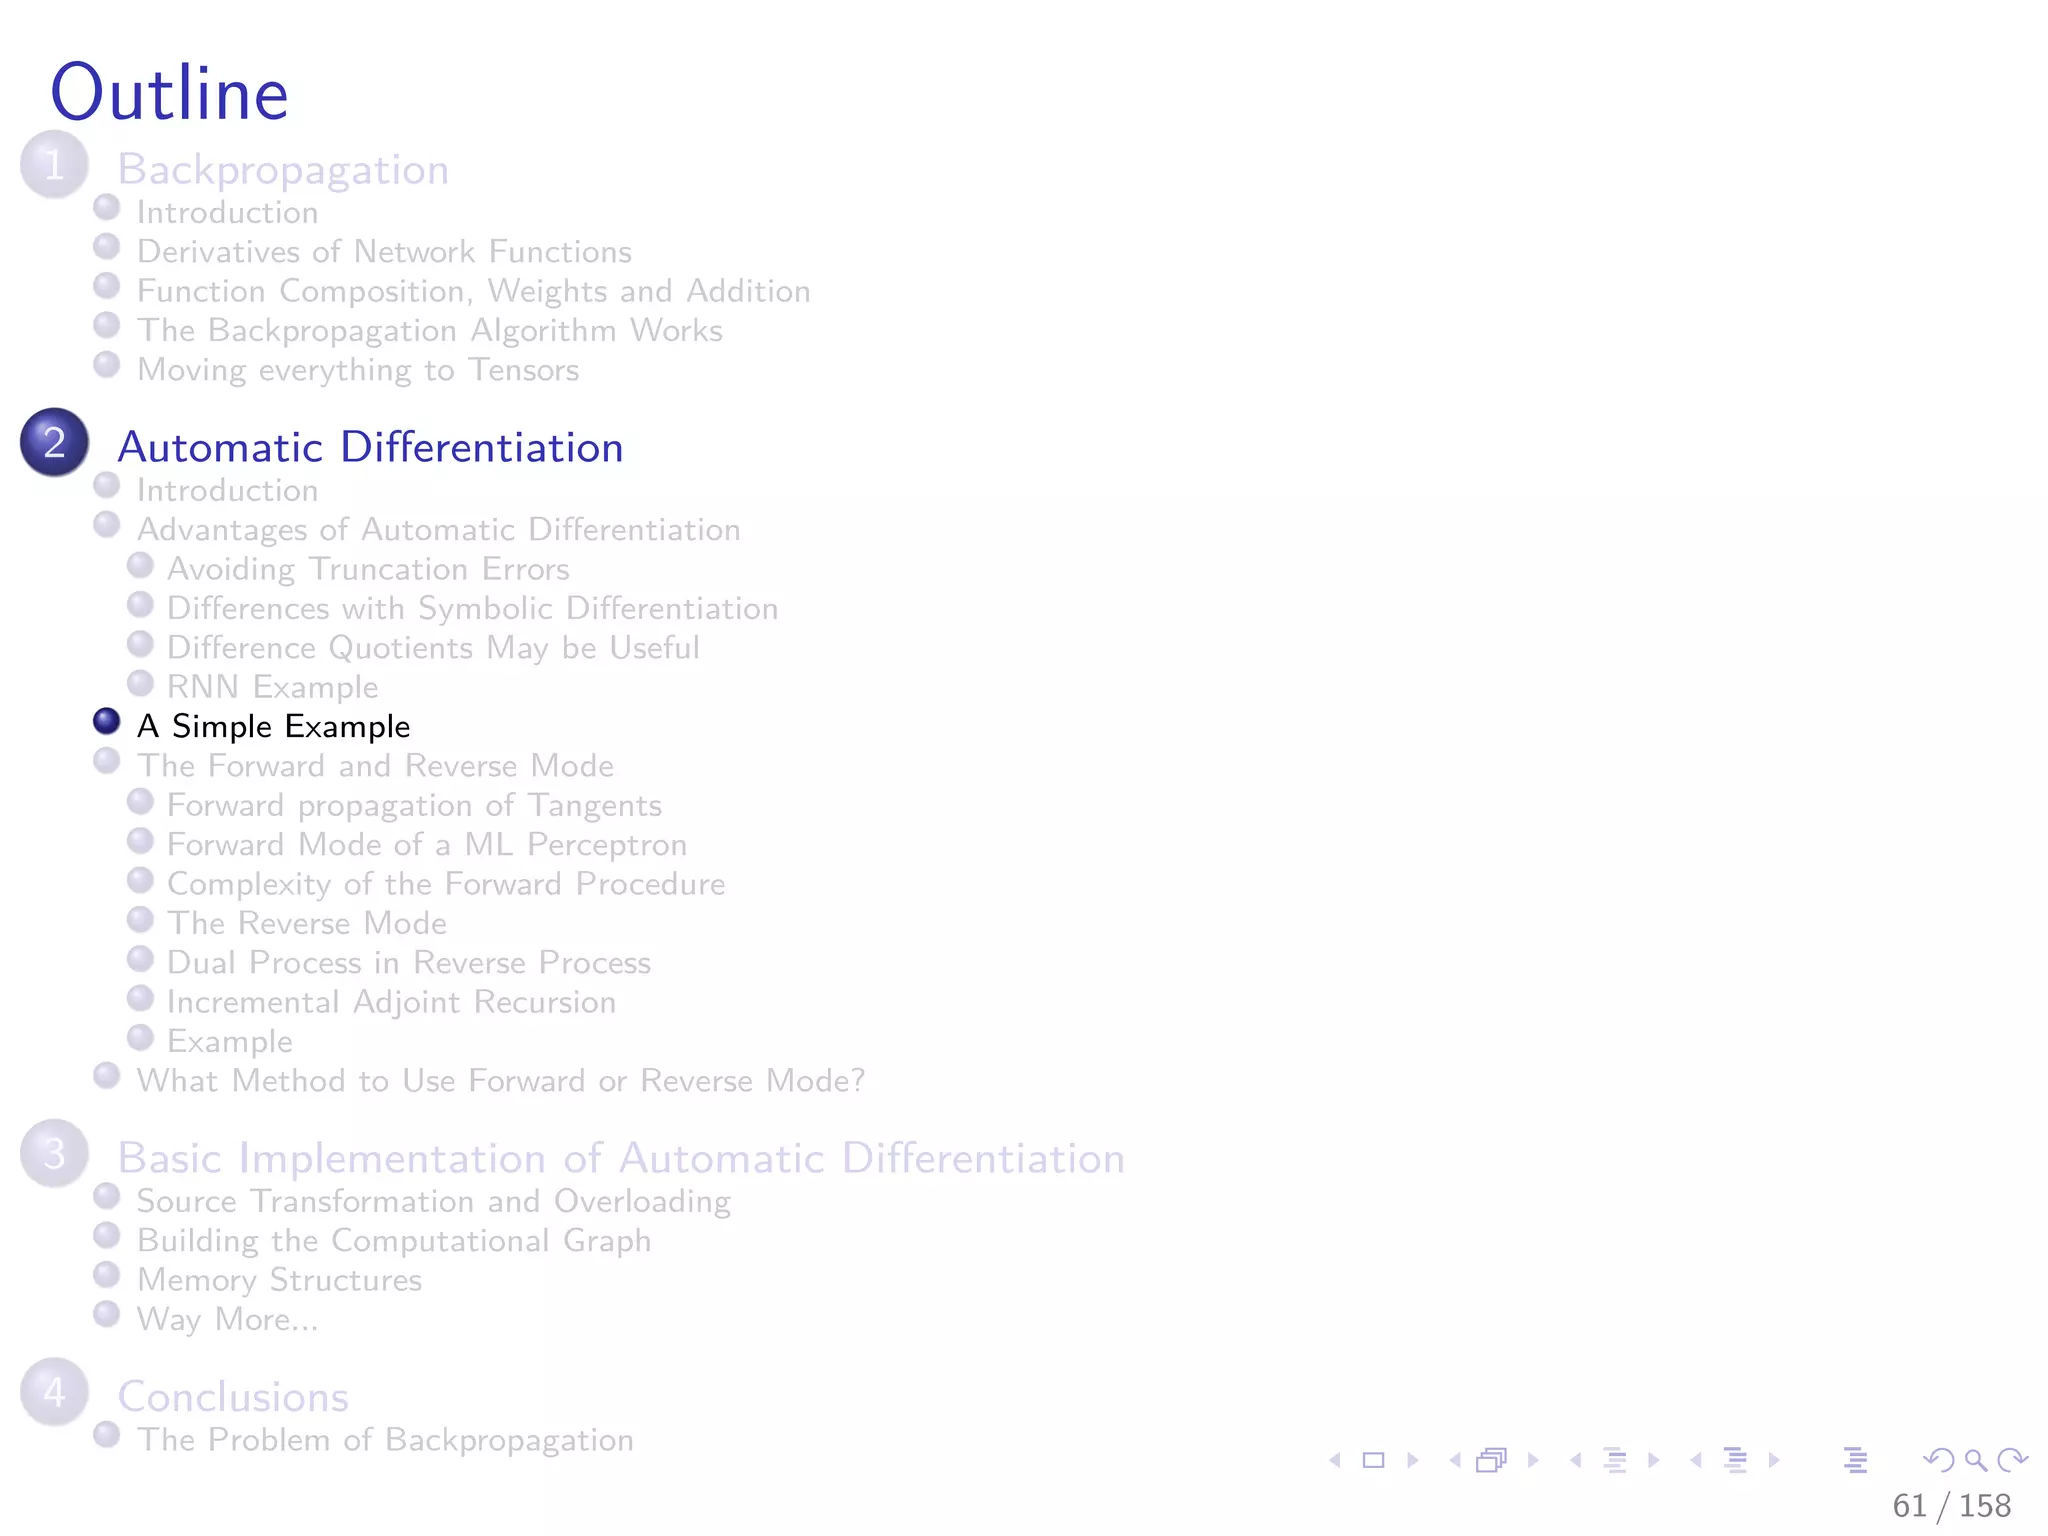The width and height of the screenshot is (2048, 1536).
Task: Jump to Conclusions section heading
Action: [233, 1397]
